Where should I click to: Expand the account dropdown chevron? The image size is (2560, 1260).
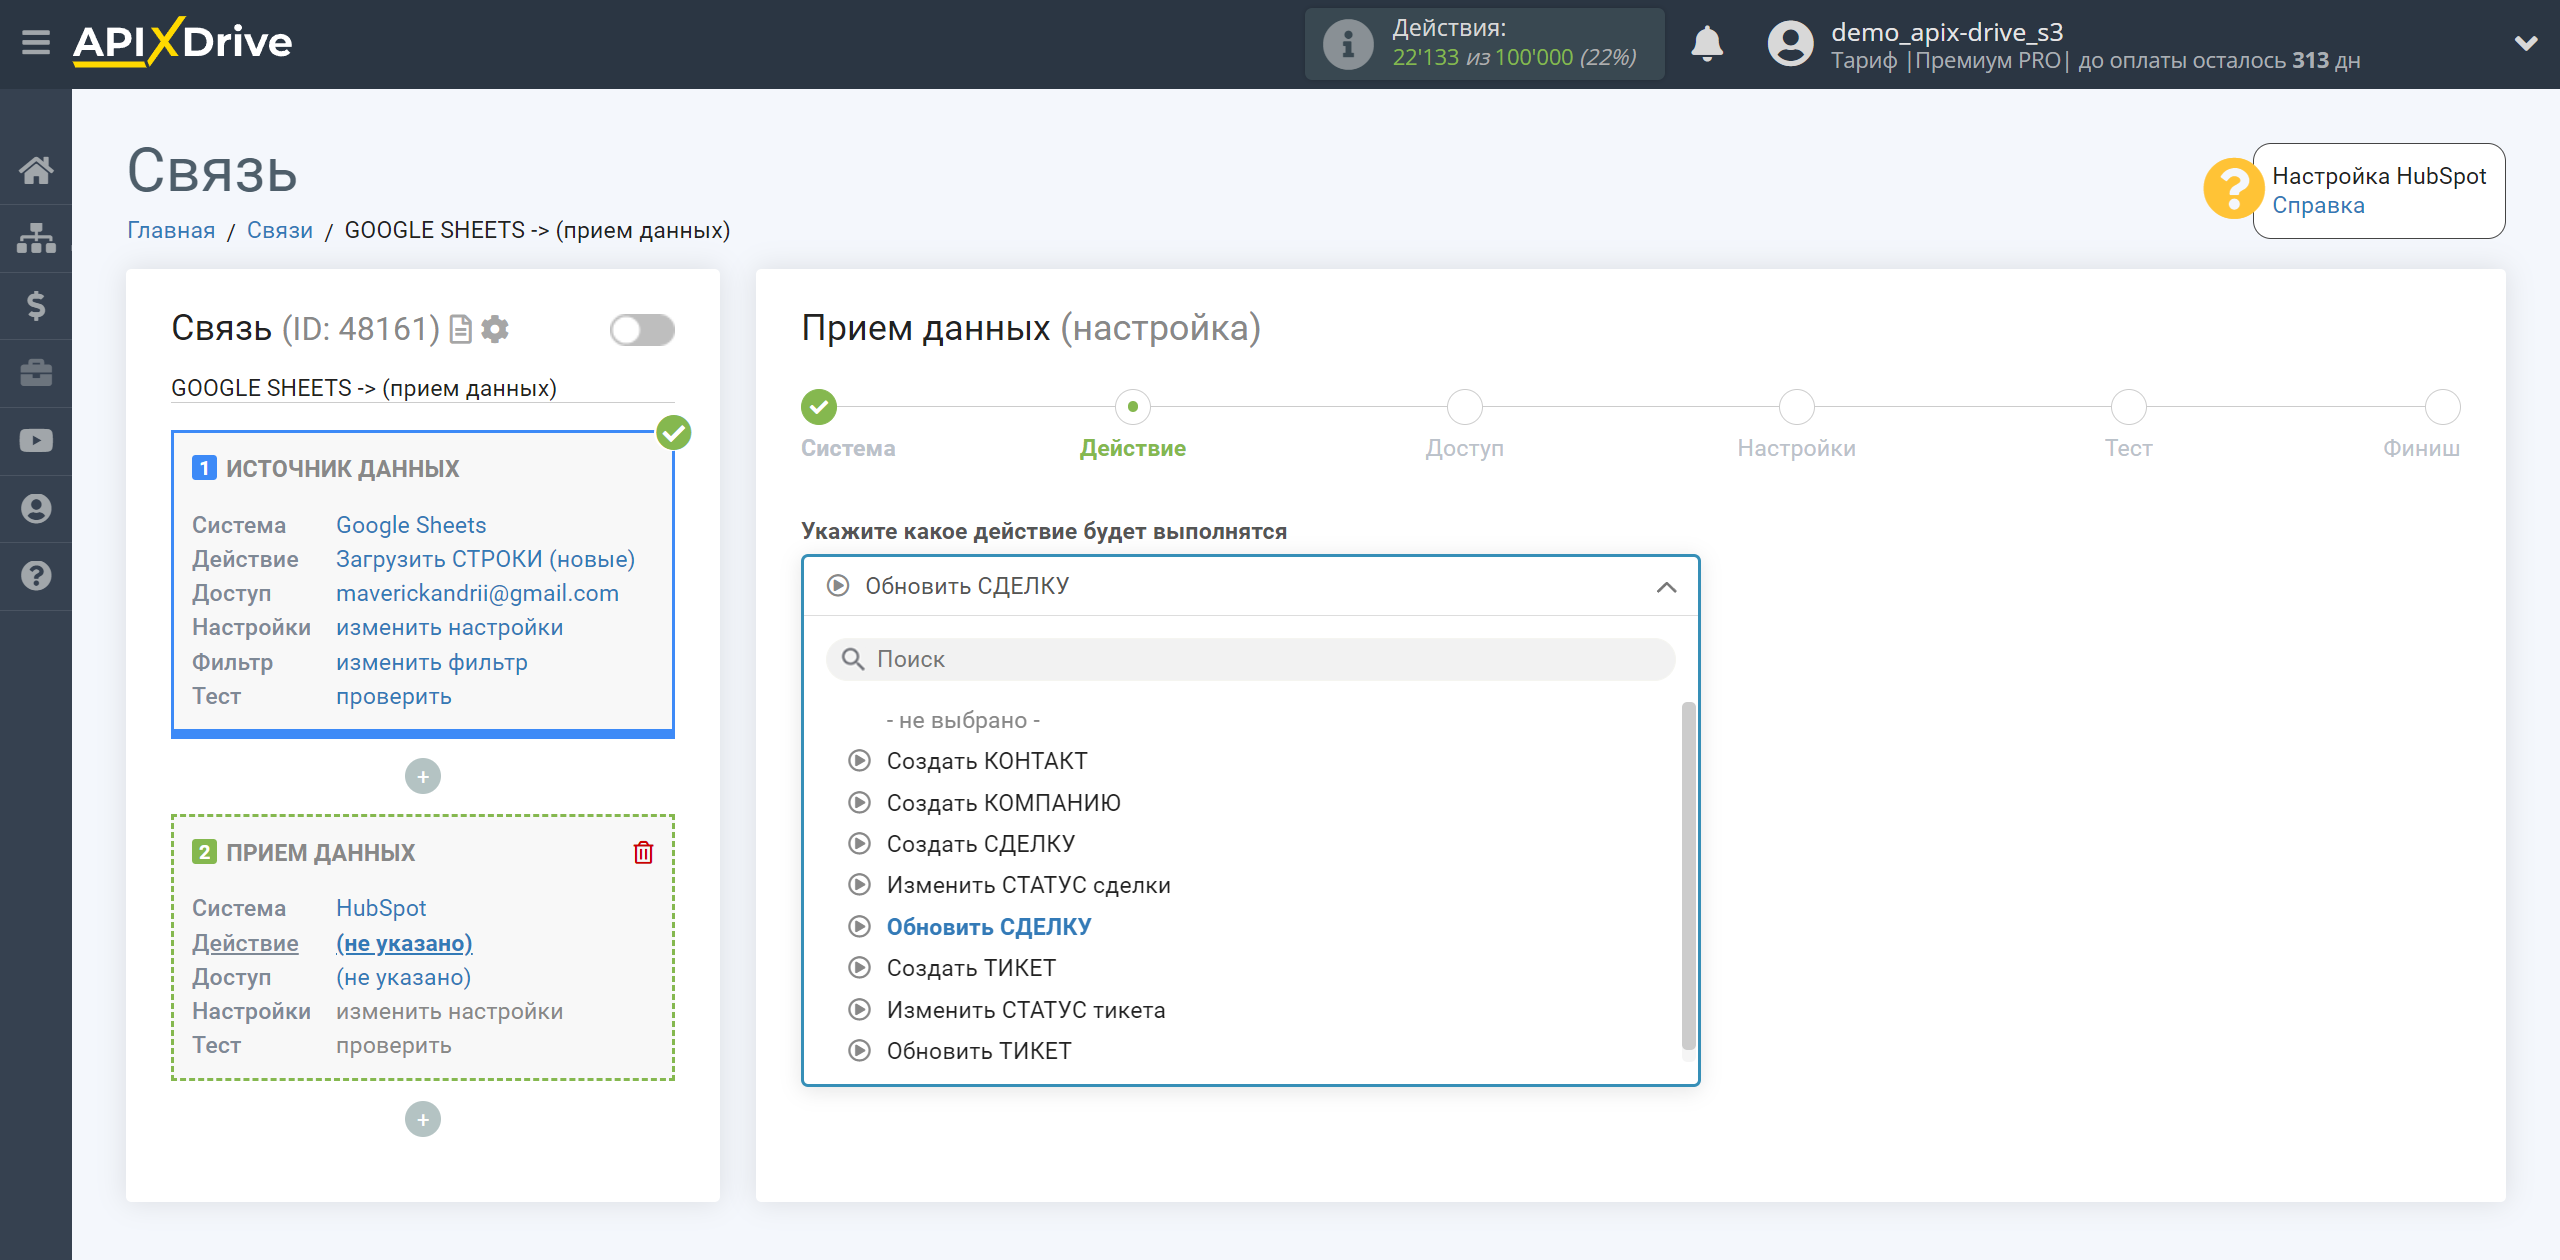(2526, 44)
